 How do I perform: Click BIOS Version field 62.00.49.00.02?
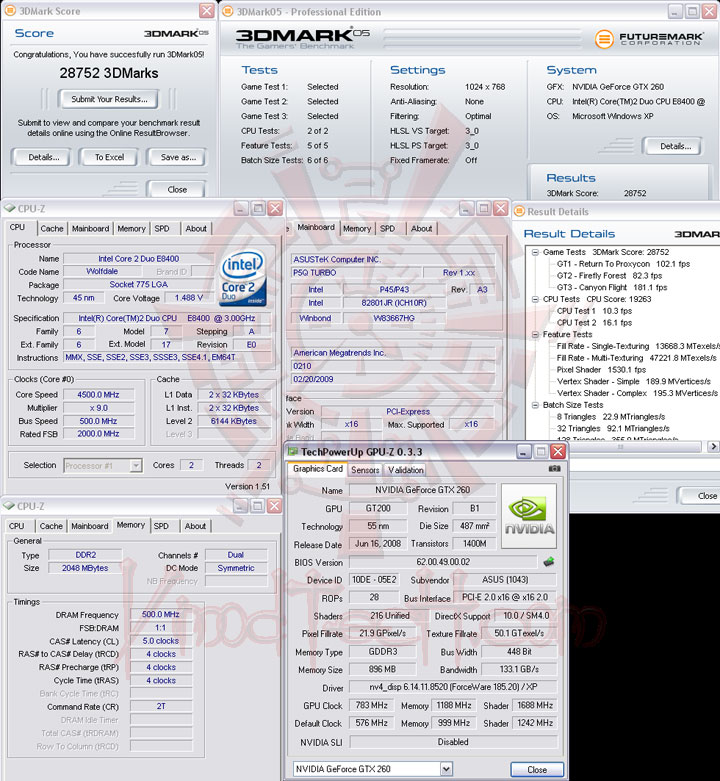(x=443, y=562)
